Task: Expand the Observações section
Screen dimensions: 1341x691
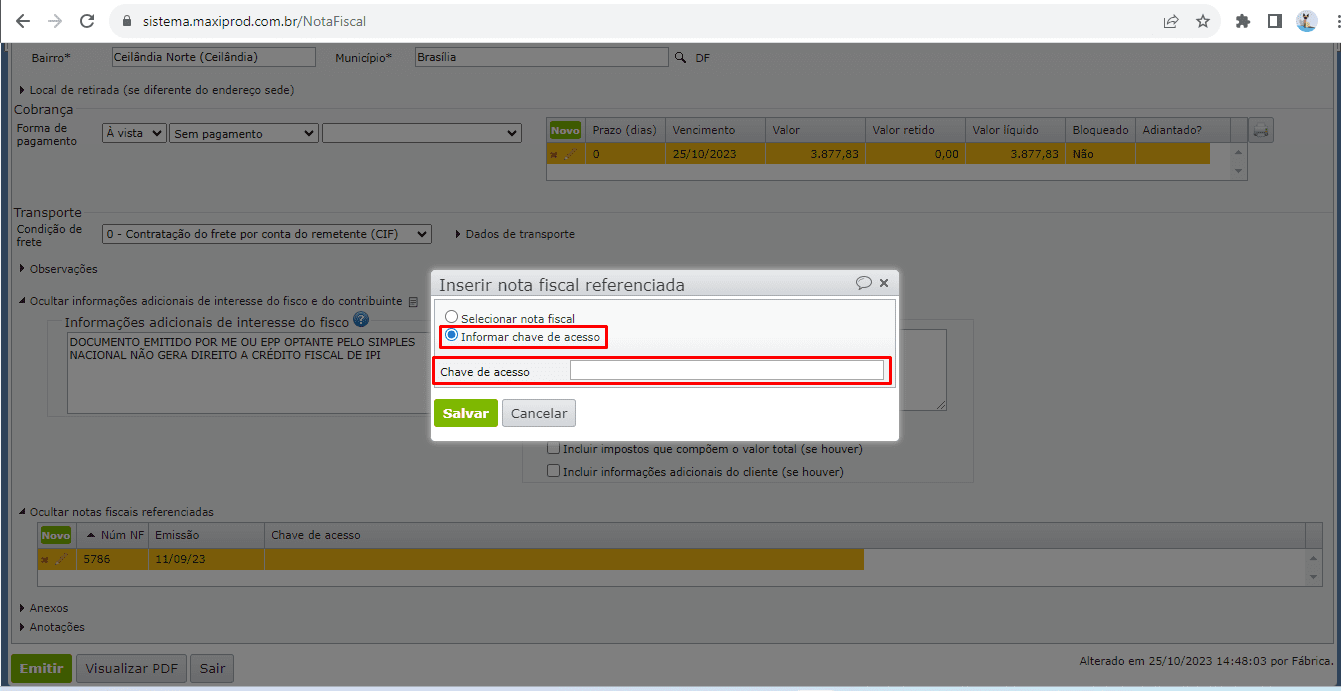Action: click(58, 269)
